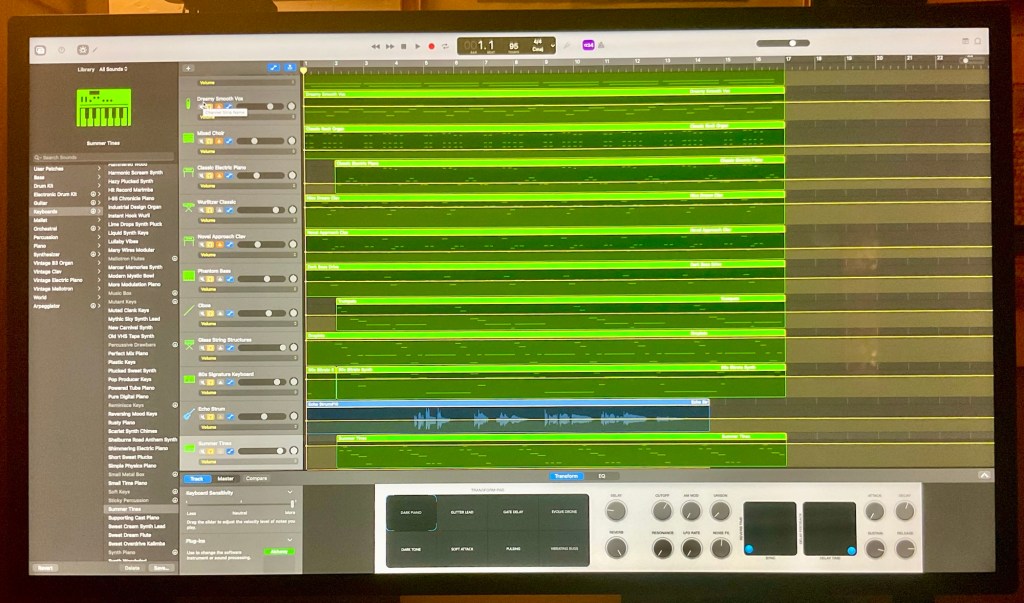Screen dimensions: 1024x603
Task: Open the Smart Controls button in toolbar
Action: 81,49
